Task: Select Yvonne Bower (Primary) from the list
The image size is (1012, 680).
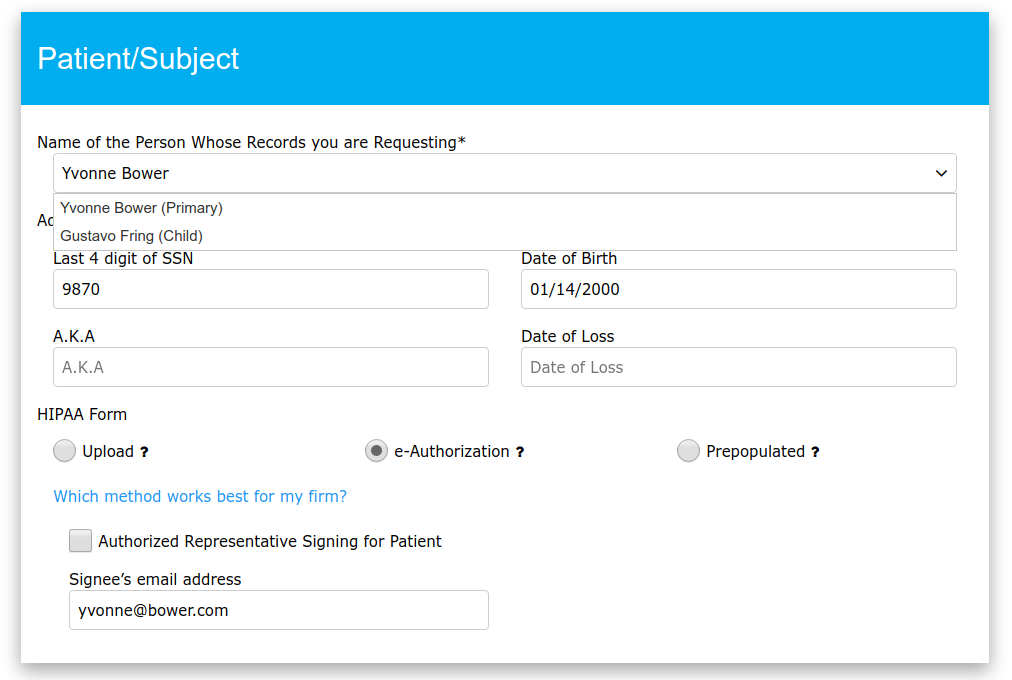Action: pos(140,208)
